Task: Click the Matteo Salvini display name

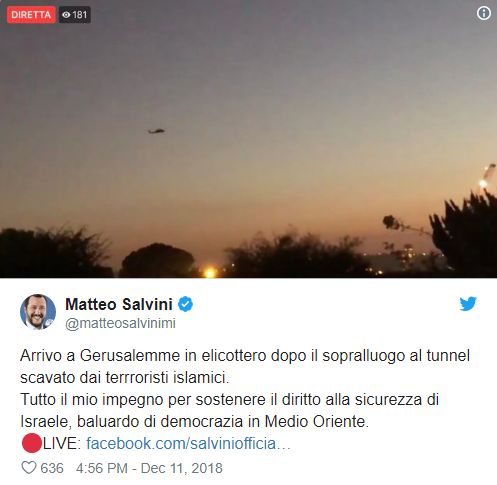Action: 119,304
